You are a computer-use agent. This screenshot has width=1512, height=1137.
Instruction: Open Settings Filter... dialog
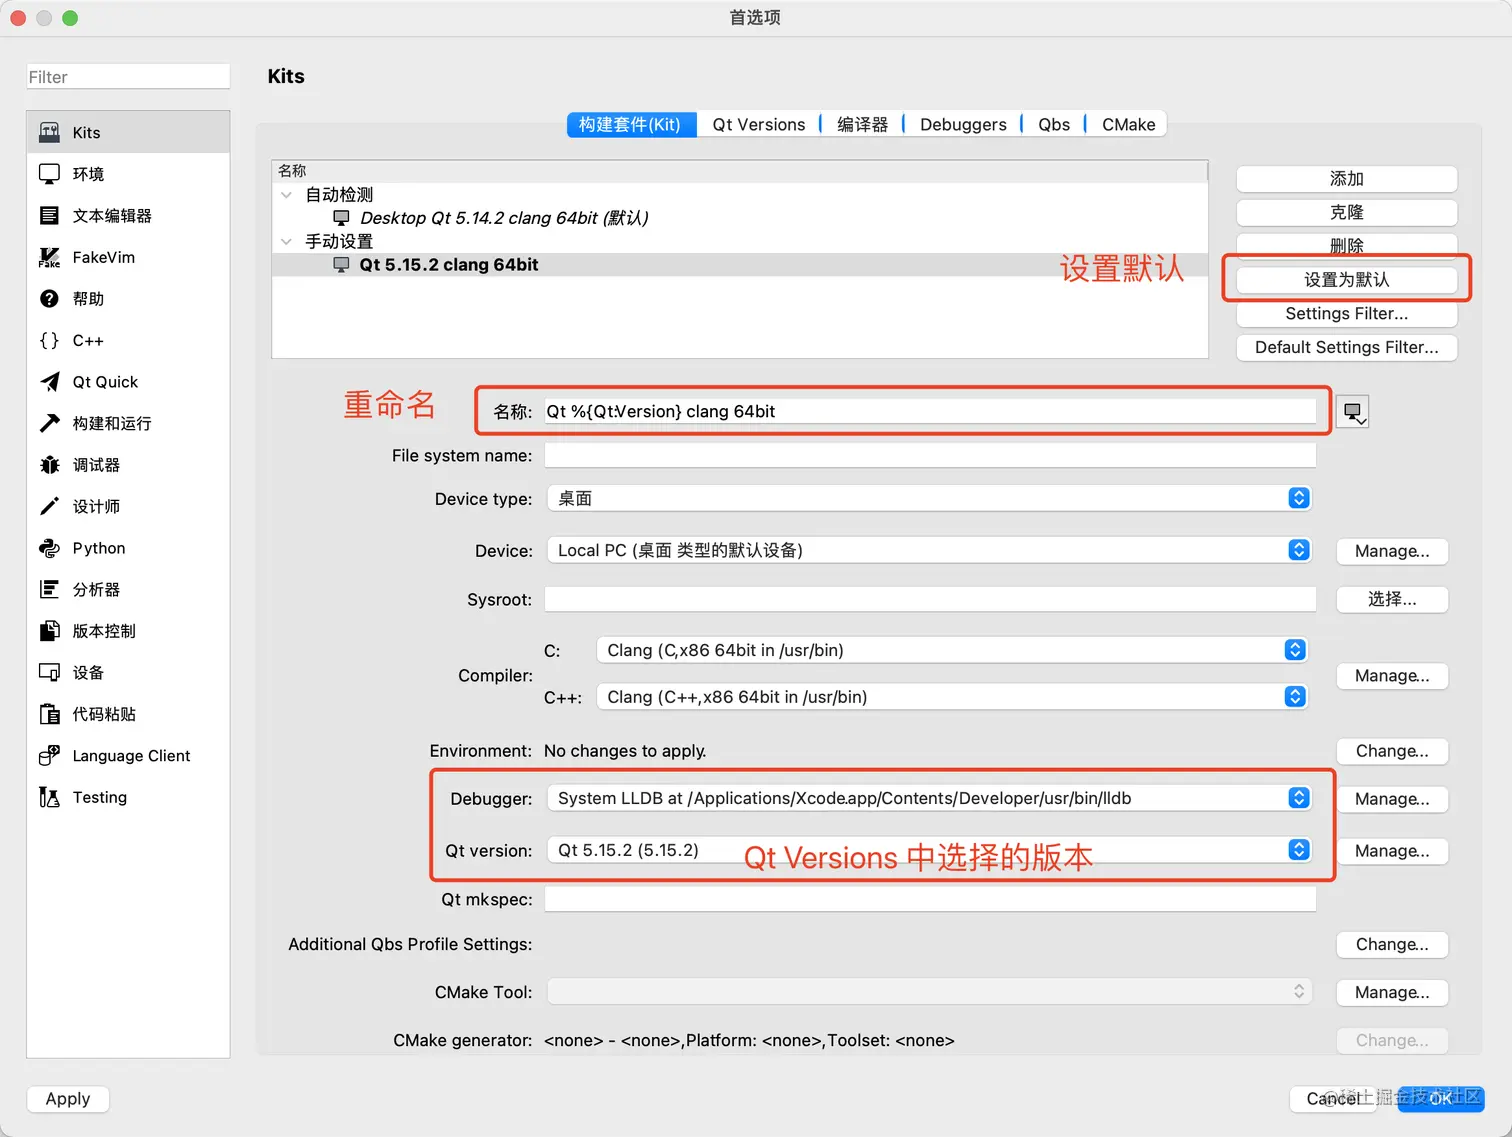pos(1346,314)
